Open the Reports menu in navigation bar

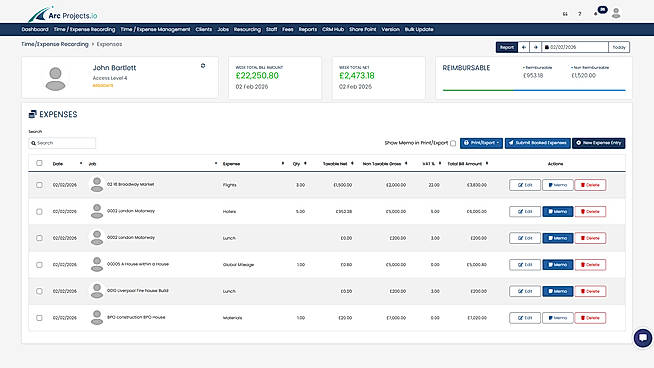click(x=308, y=30)
